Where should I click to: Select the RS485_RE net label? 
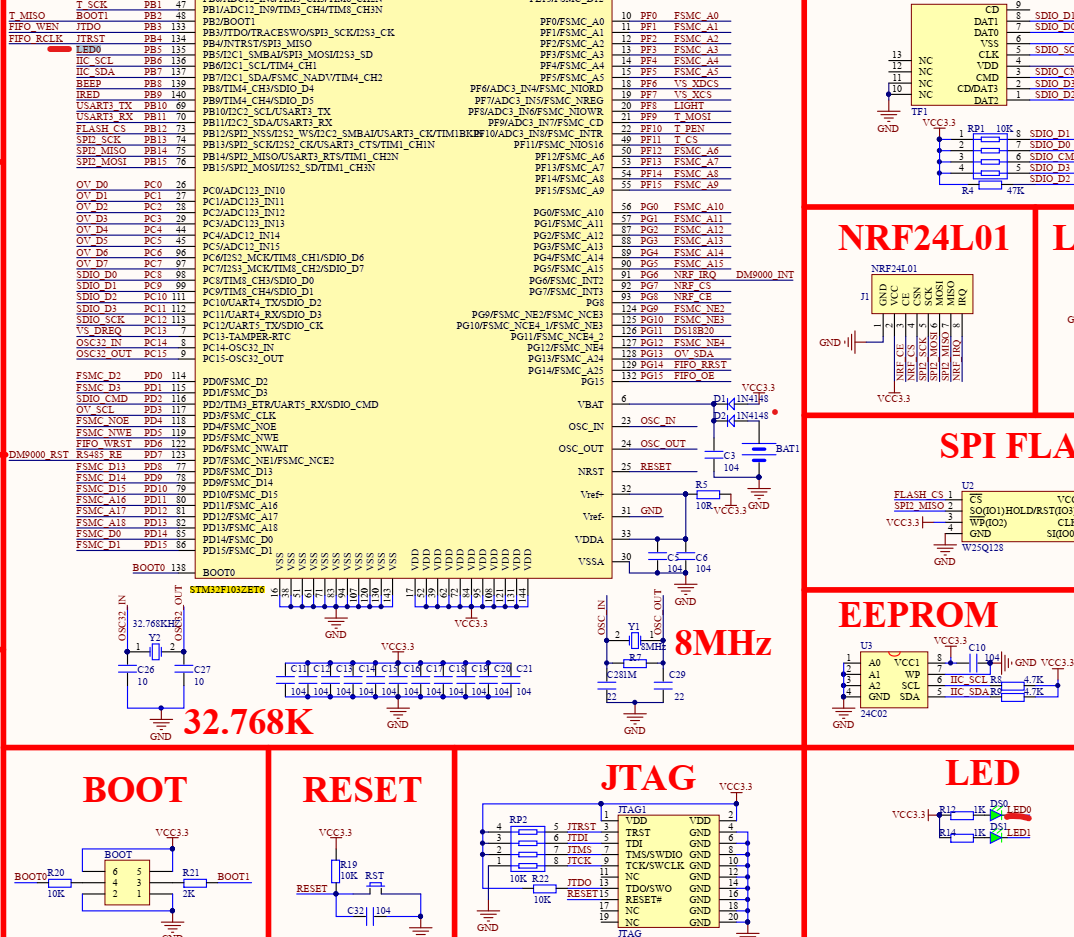[99, 455]
